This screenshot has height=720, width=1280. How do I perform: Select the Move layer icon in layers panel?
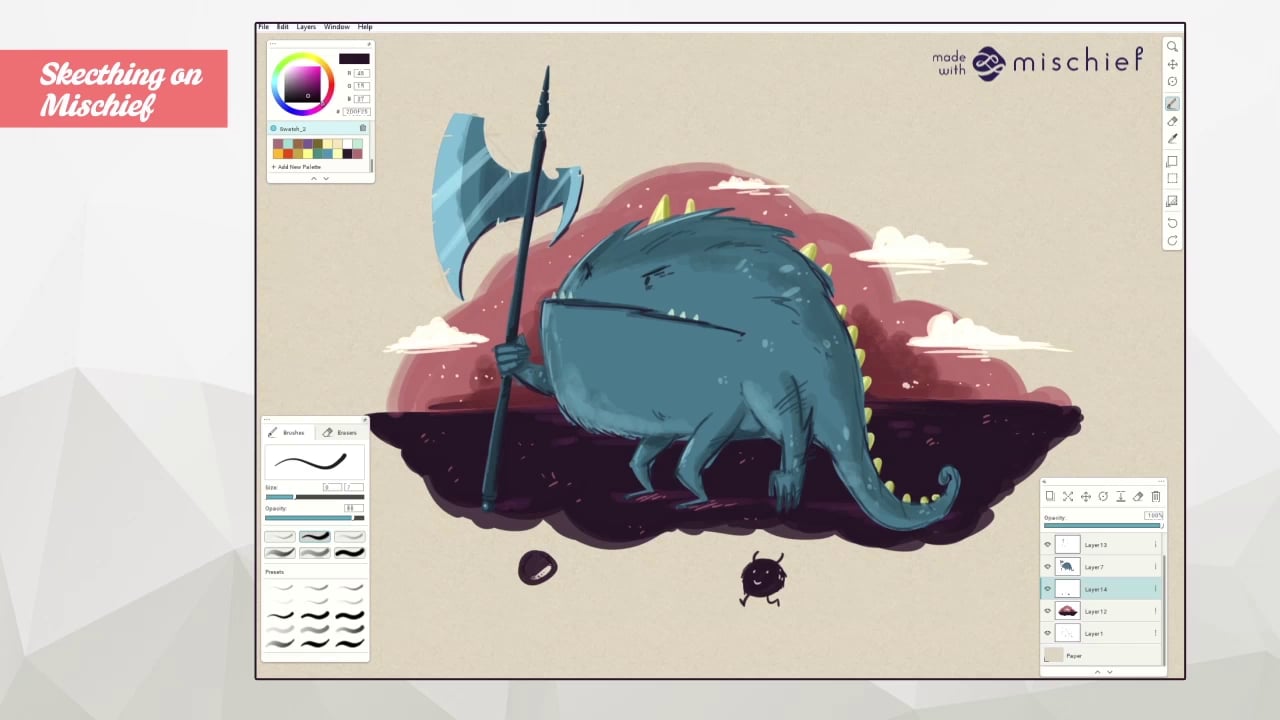[1085, 496]
